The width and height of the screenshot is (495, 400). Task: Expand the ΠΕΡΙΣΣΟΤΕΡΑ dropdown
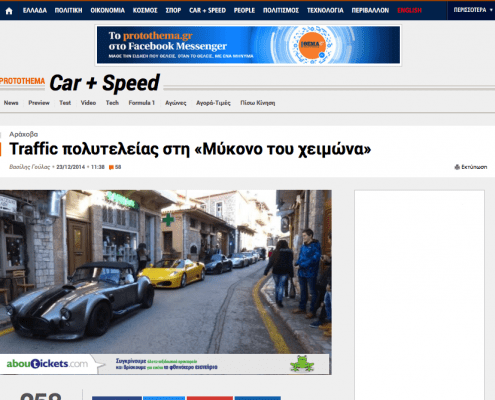[x=473, y=10]
